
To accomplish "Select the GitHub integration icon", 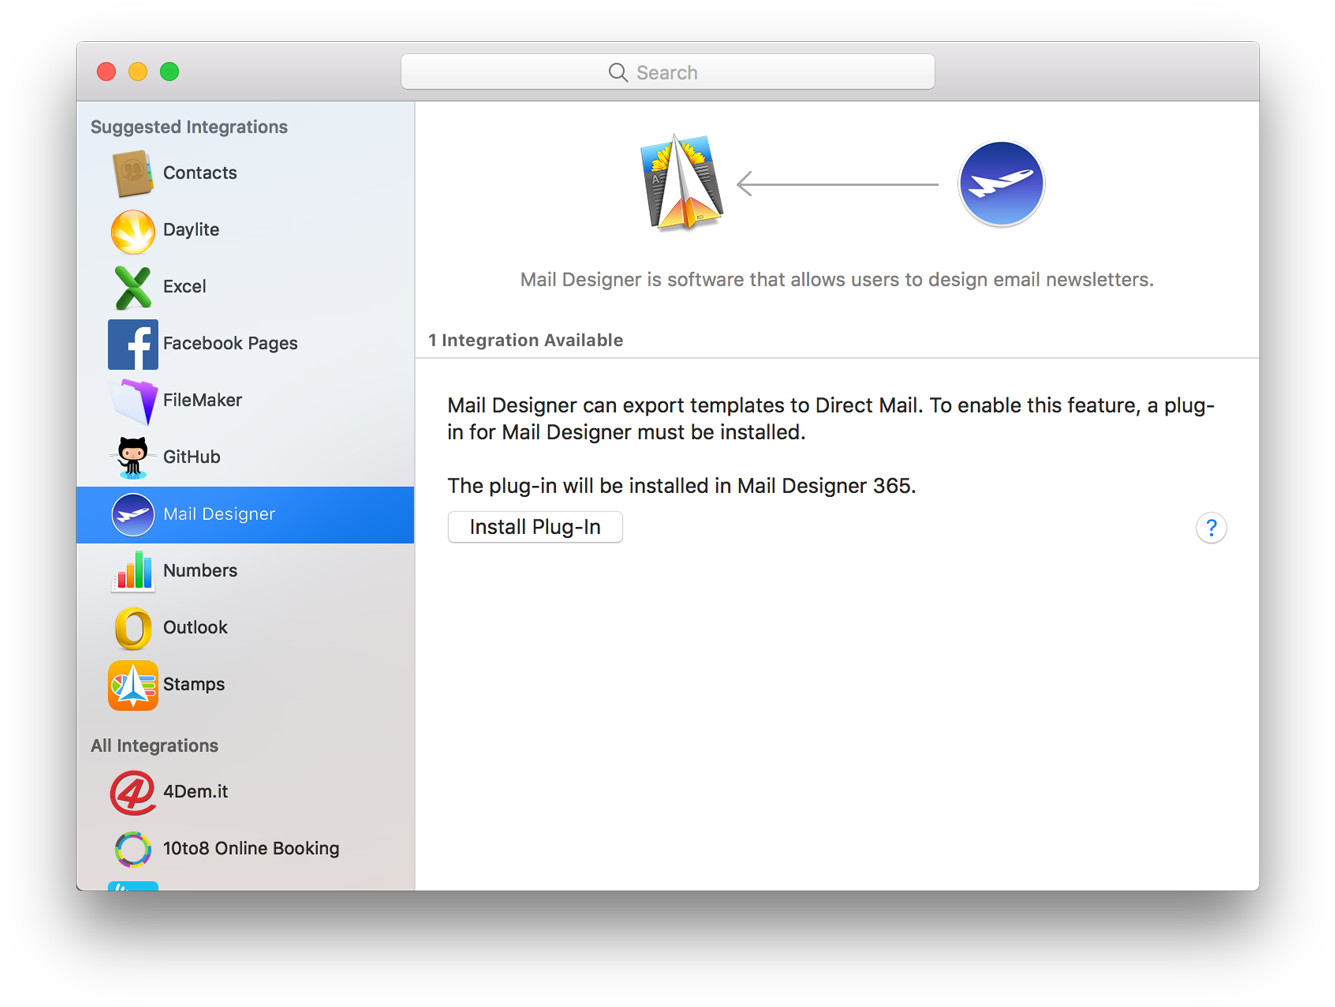I will 133,457.
